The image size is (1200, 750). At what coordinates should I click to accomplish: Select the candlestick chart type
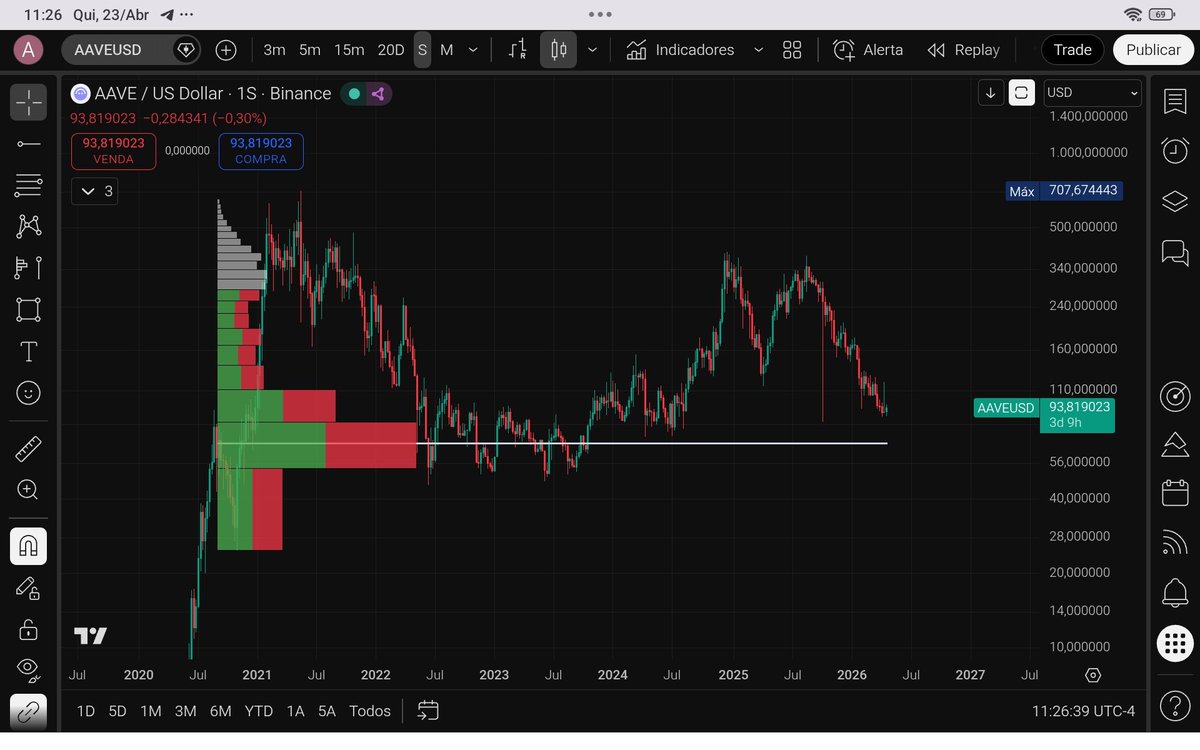[x=558, y=50]
